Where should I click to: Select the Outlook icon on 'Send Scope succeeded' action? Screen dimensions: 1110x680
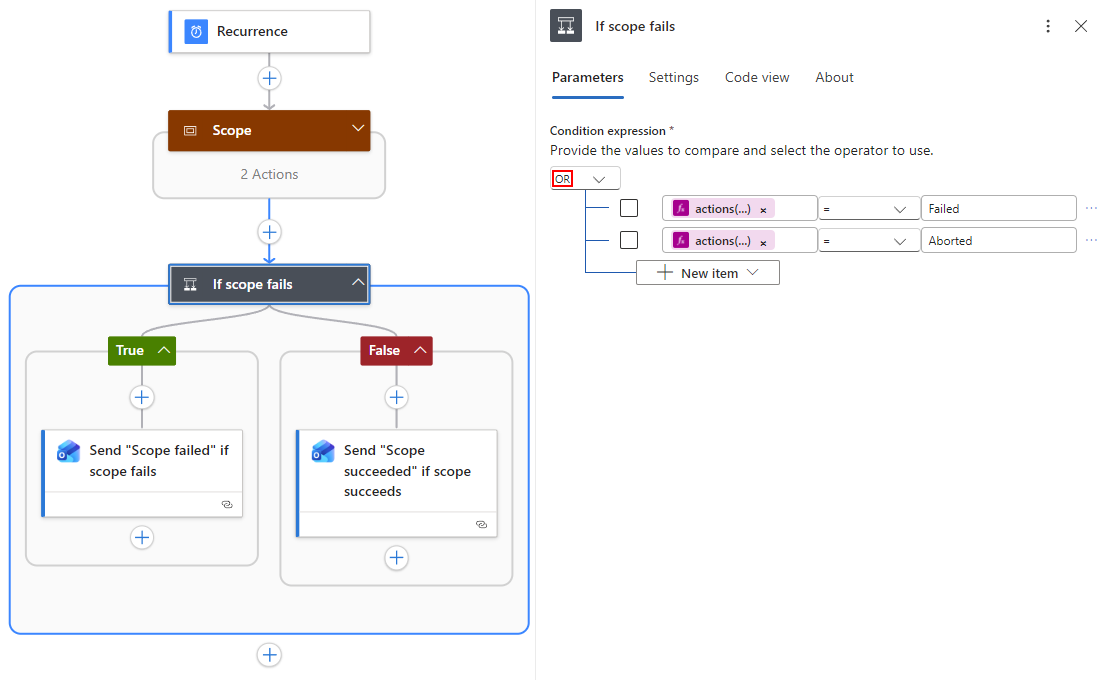point(322,450)
